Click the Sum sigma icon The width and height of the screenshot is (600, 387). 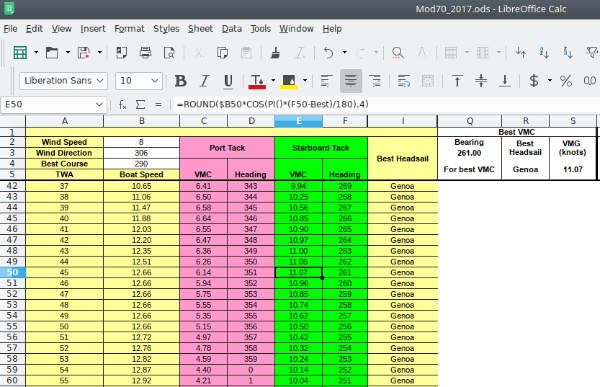[140, 105]
